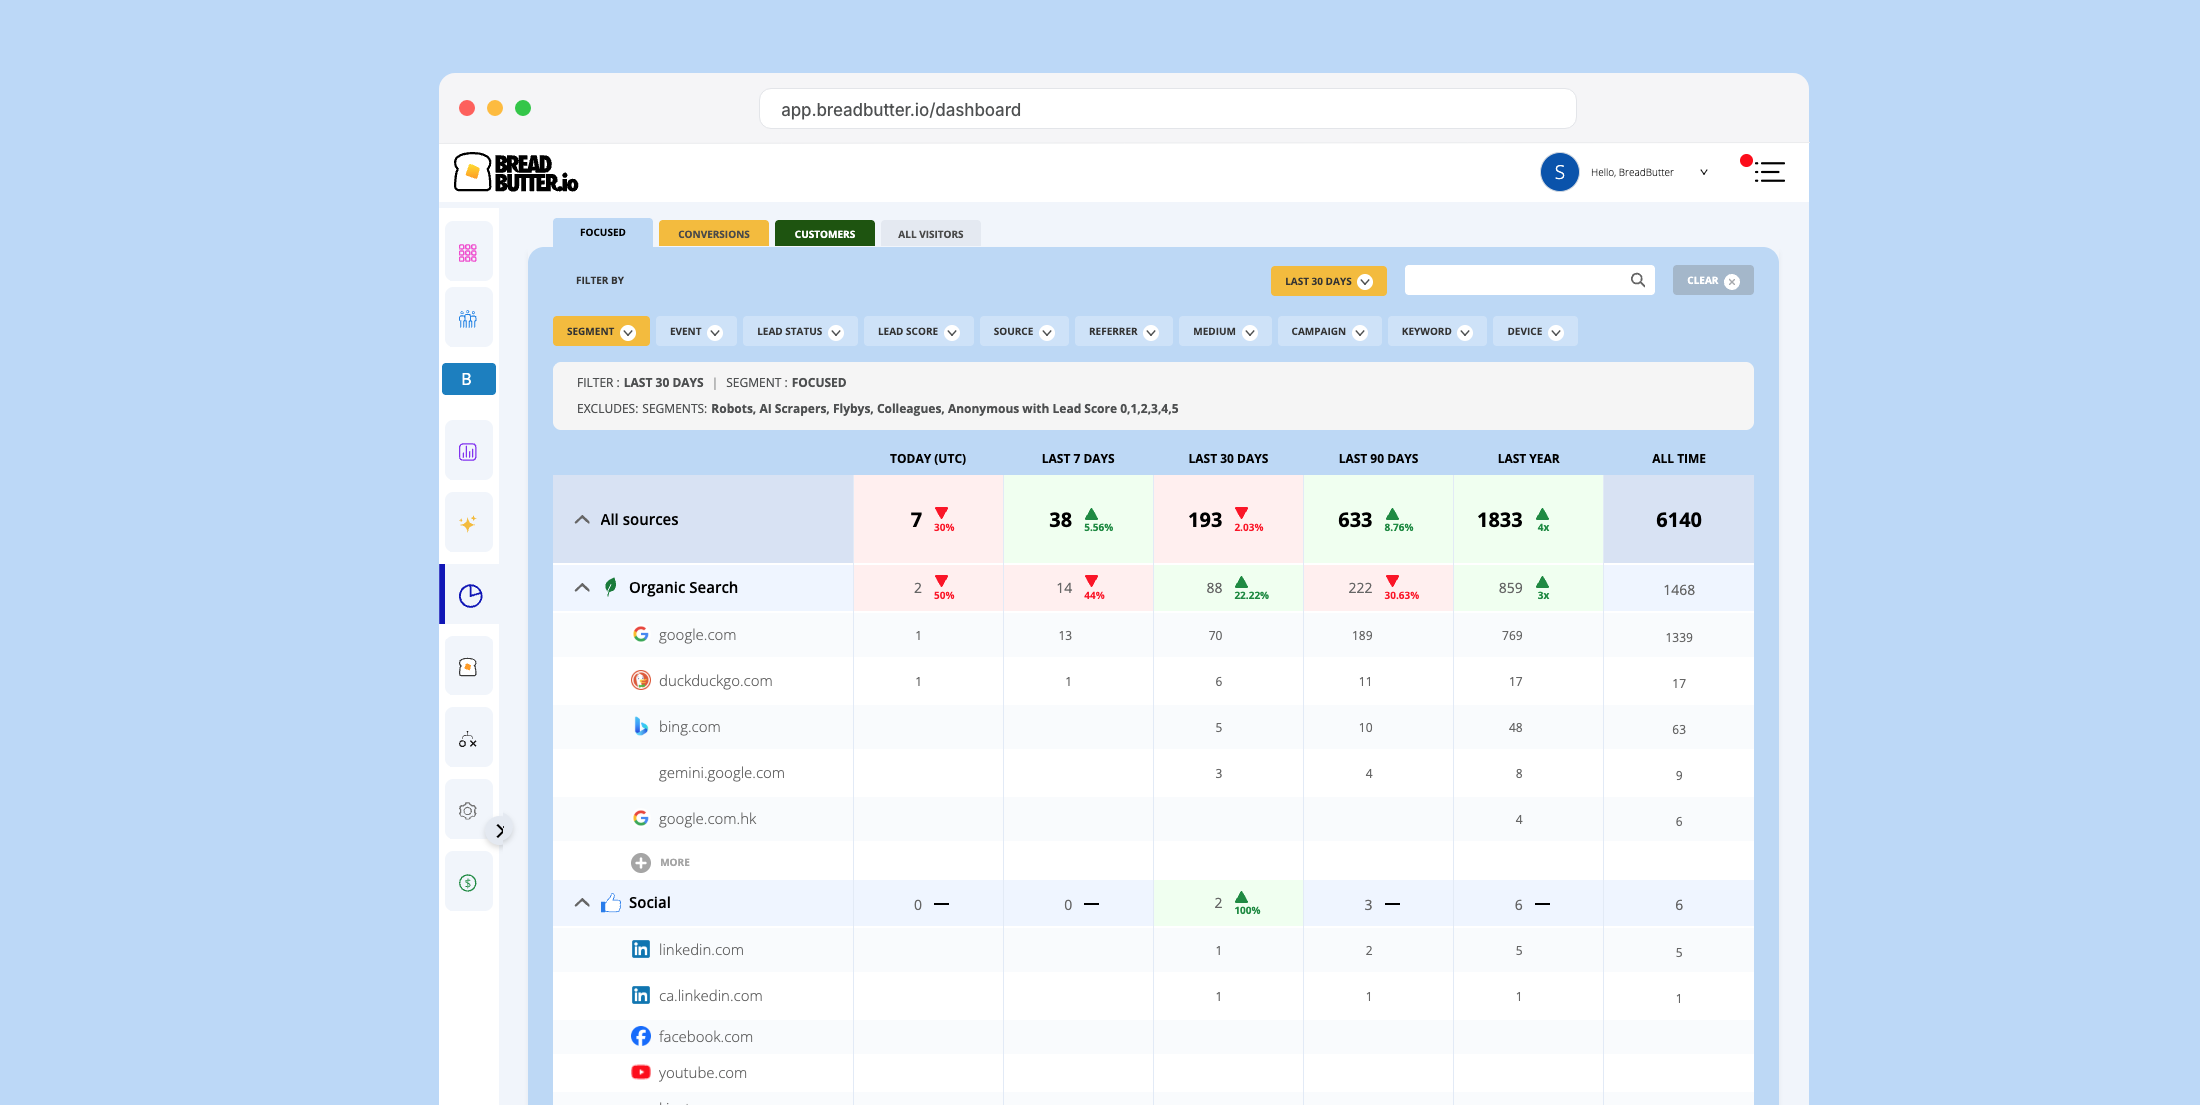Open the AI sparkle sidebar icon

(x=468, y=523)
